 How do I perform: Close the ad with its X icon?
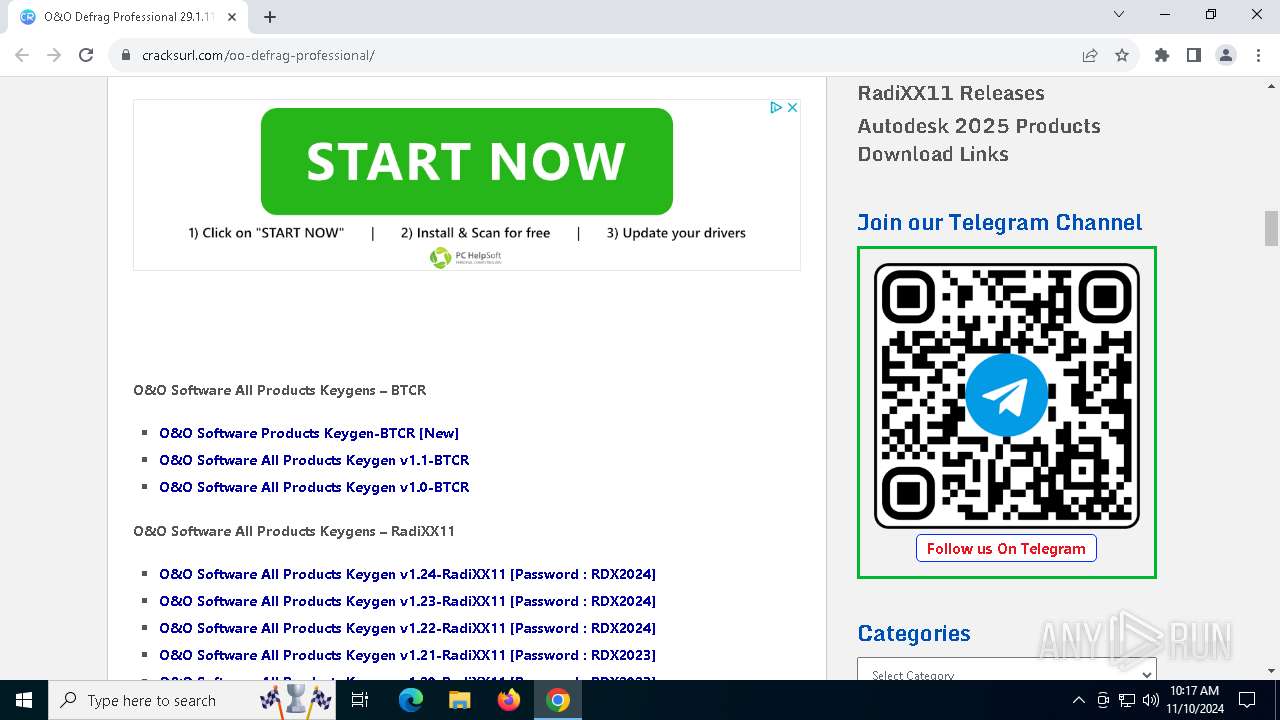tap(792, 107)
